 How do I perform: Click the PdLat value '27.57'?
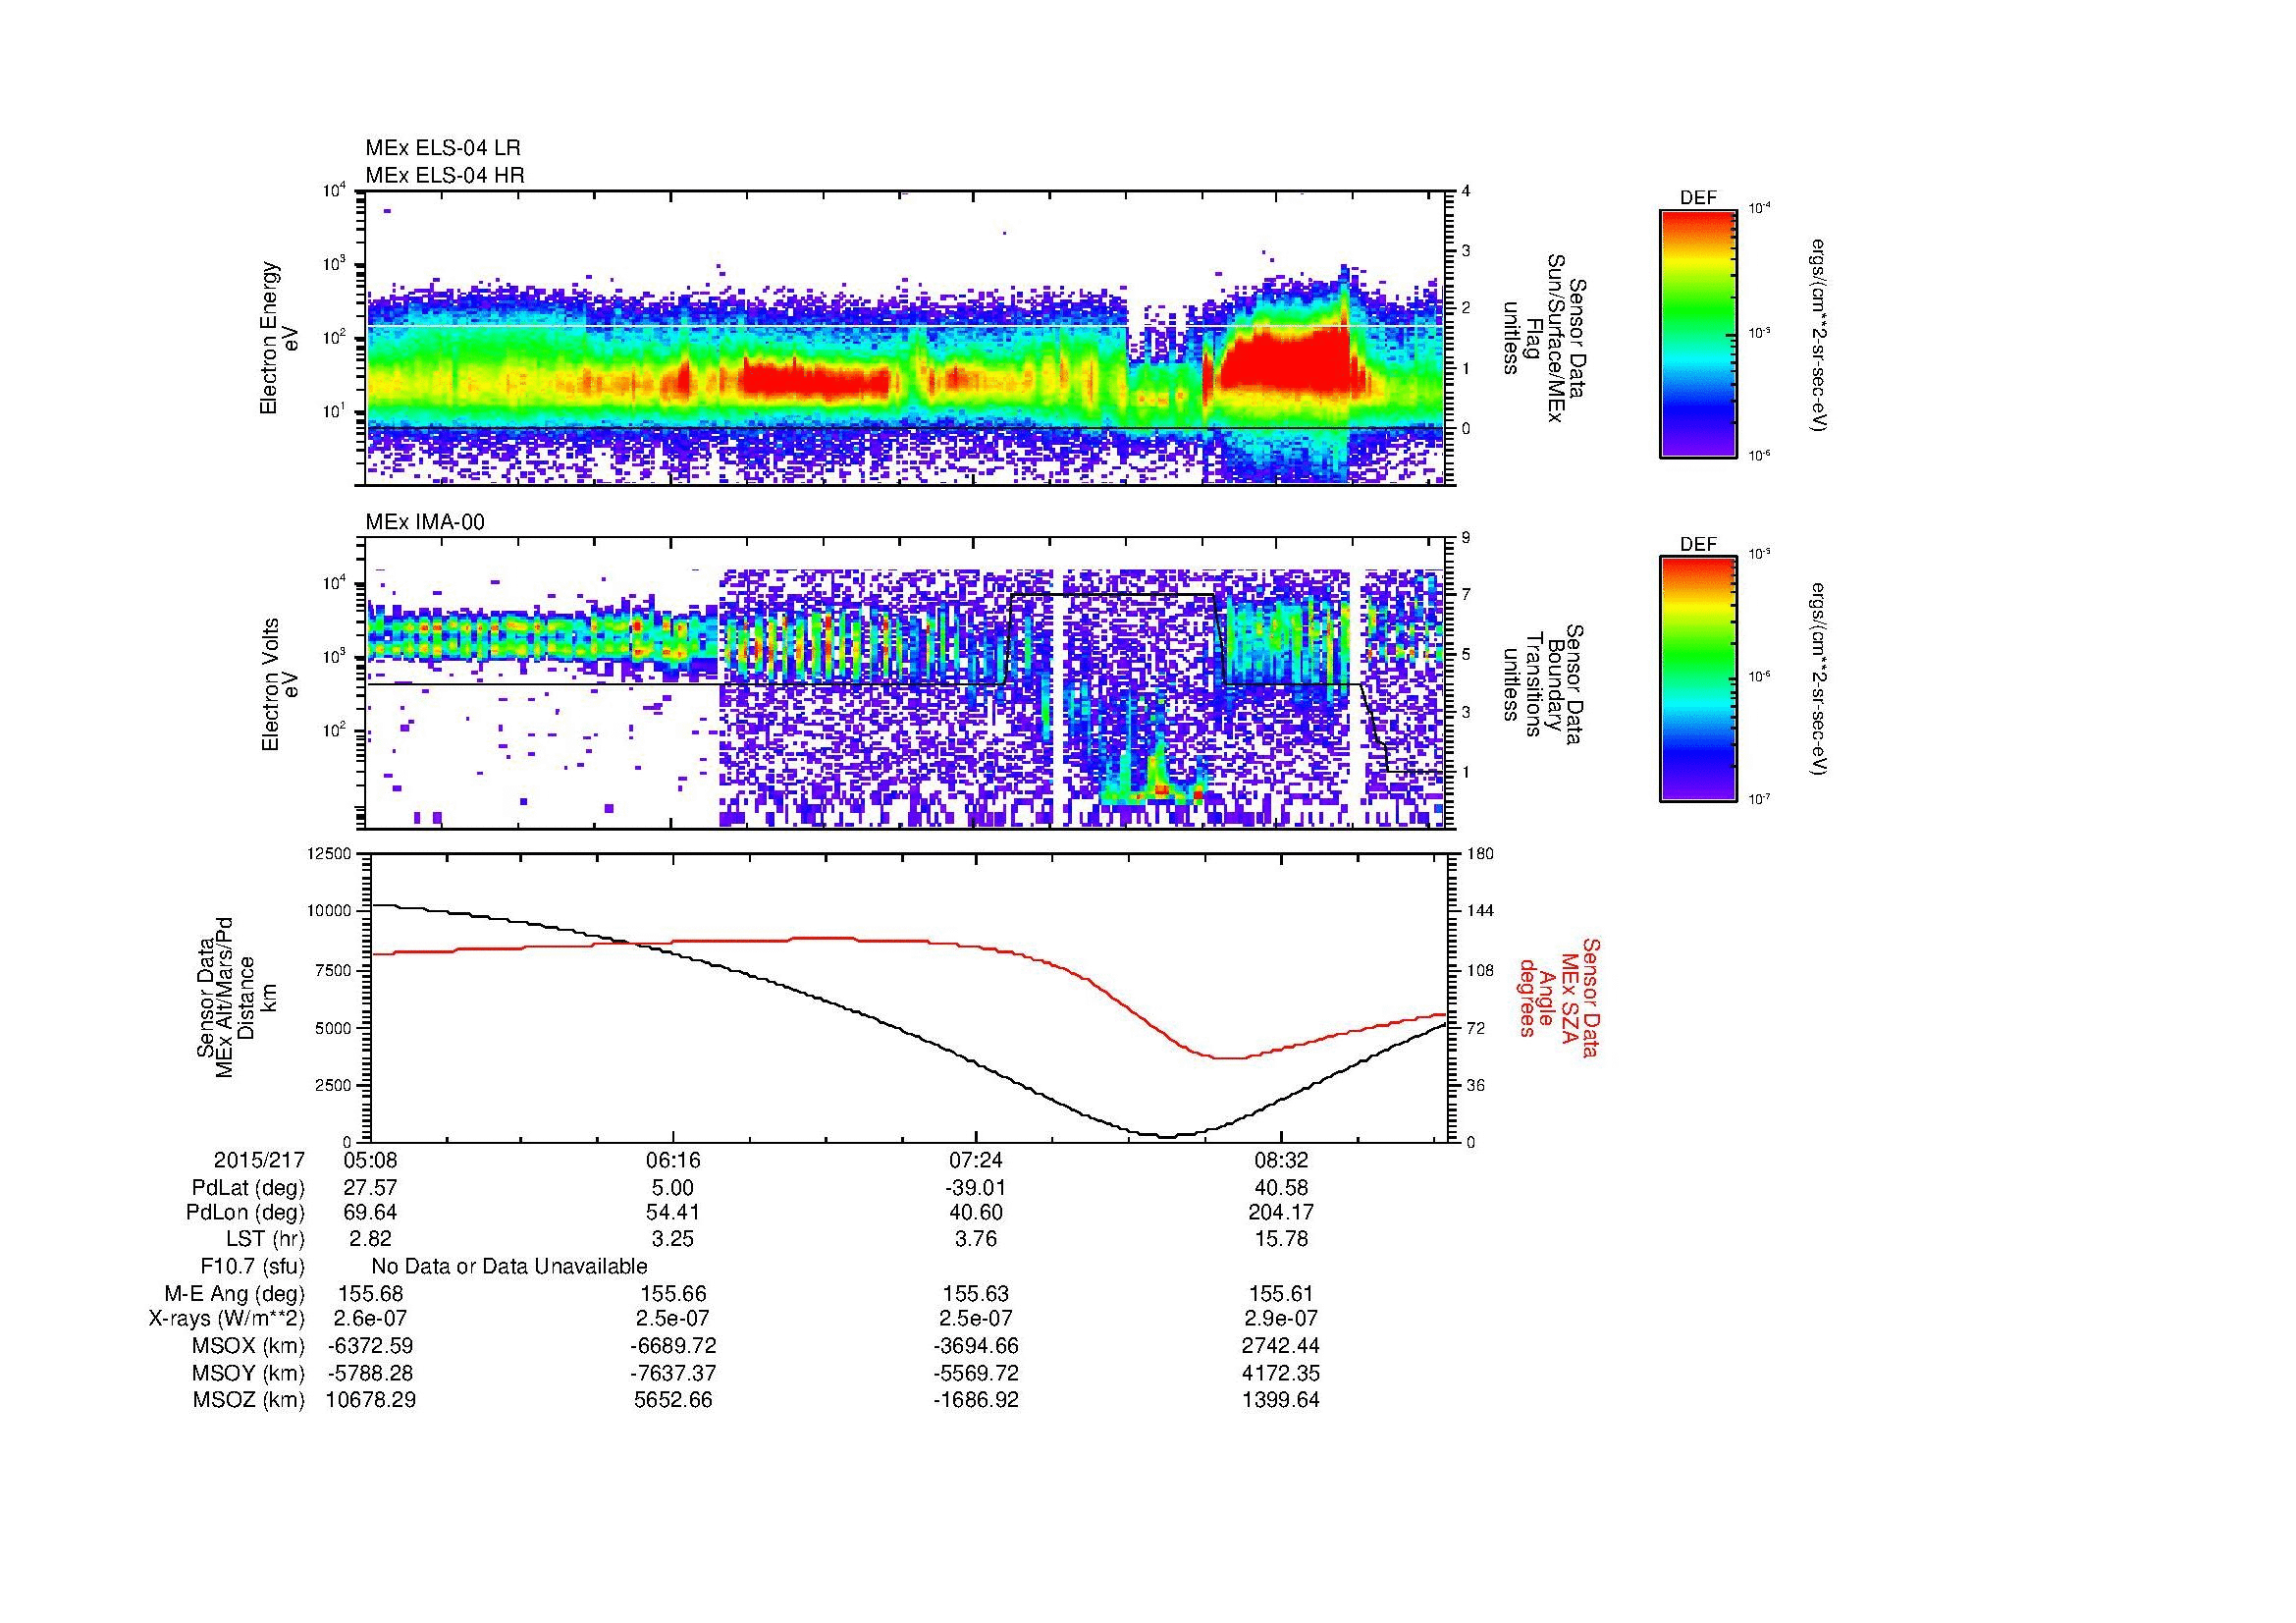(x=370, y=1188)
